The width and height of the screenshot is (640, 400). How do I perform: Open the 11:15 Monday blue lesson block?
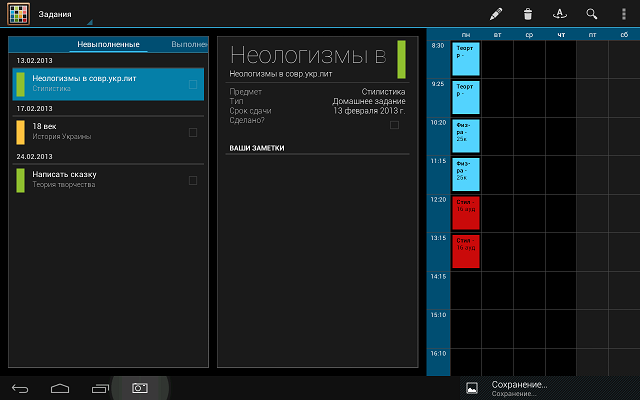tap(466, 174)
